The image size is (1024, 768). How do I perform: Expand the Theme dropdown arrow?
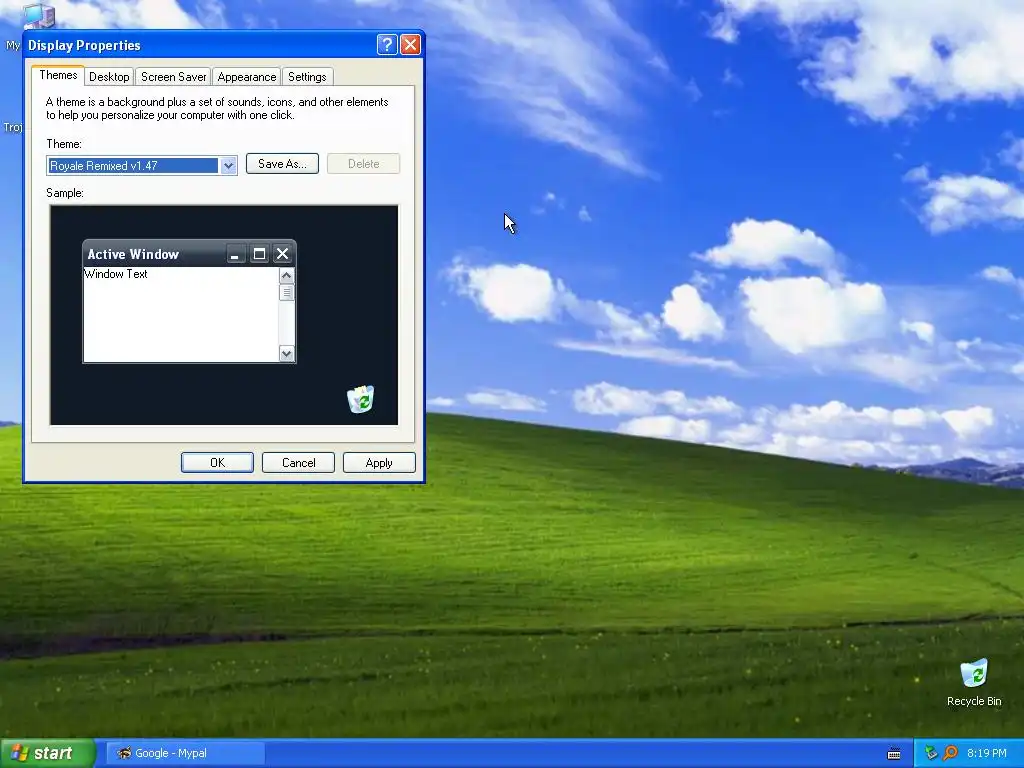click(x=228, y=165)
